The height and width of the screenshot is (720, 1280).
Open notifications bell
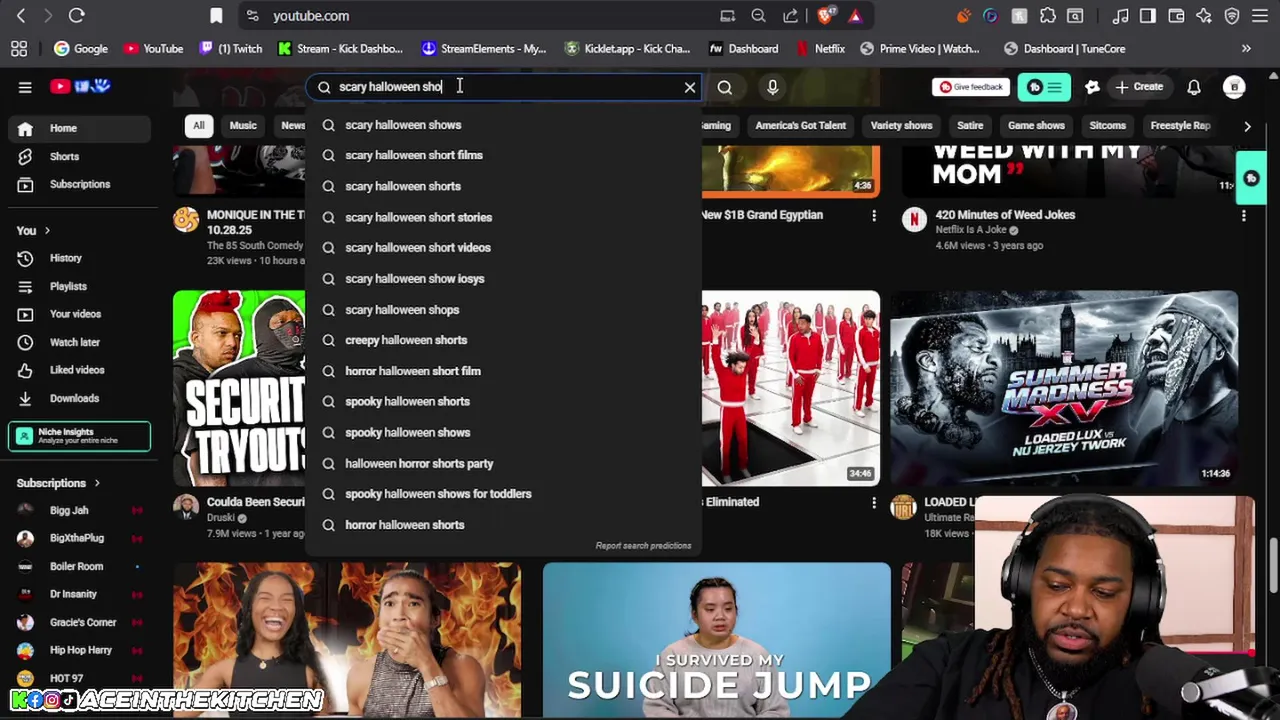(x=1194, y=87)
